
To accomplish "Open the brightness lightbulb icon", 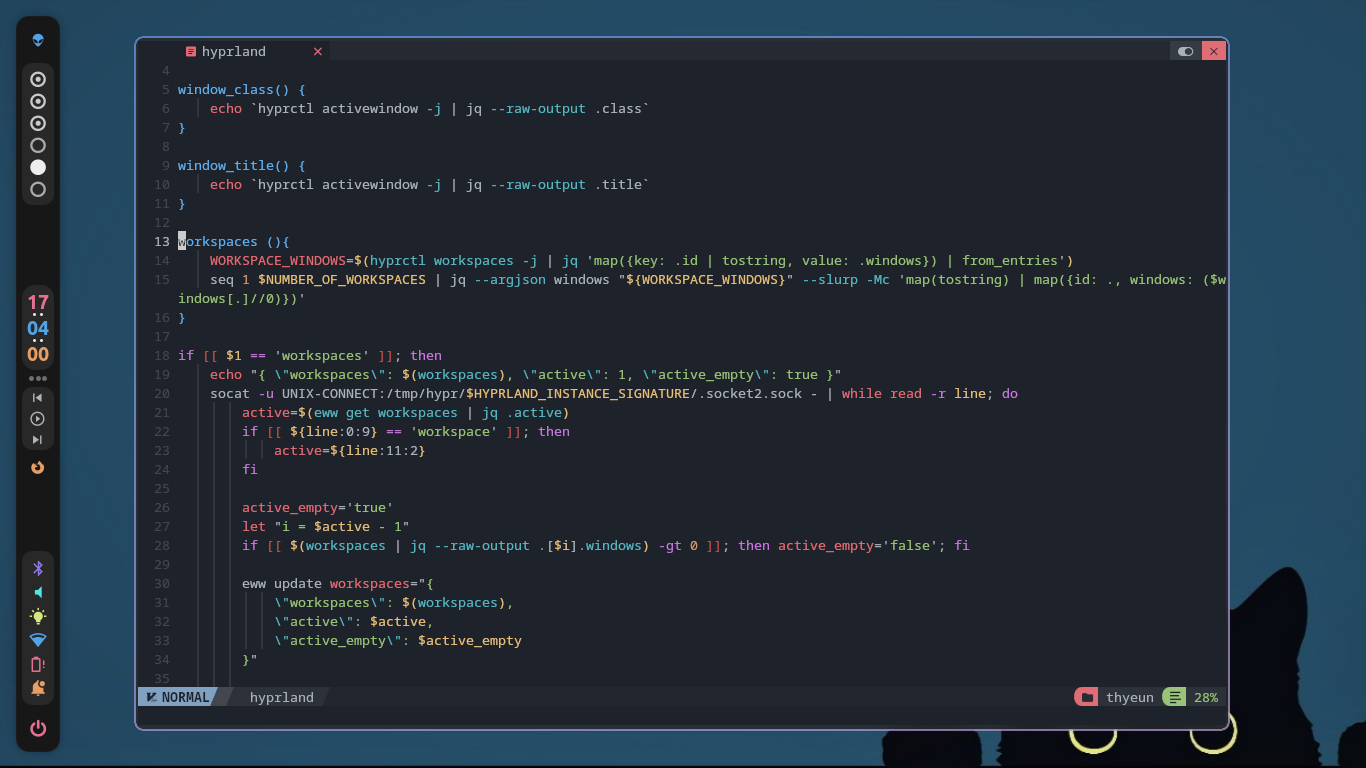I will pyautogui.click(x=38, y=616).
